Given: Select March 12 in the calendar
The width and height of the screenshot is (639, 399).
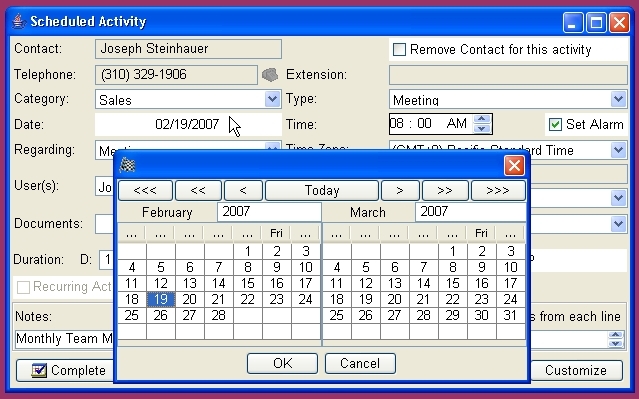Looking at the screenshot, I should (366, 283).
